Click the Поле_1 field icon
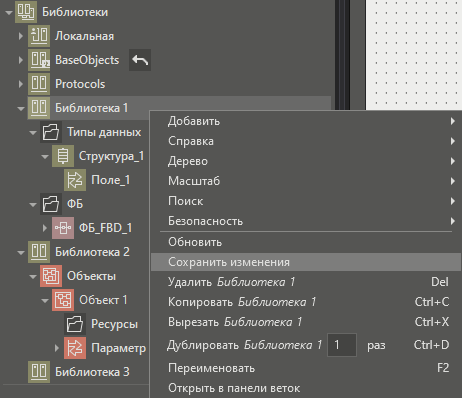Image resolution: width=462 pixels, height=398 pixels. click(75, 180)
